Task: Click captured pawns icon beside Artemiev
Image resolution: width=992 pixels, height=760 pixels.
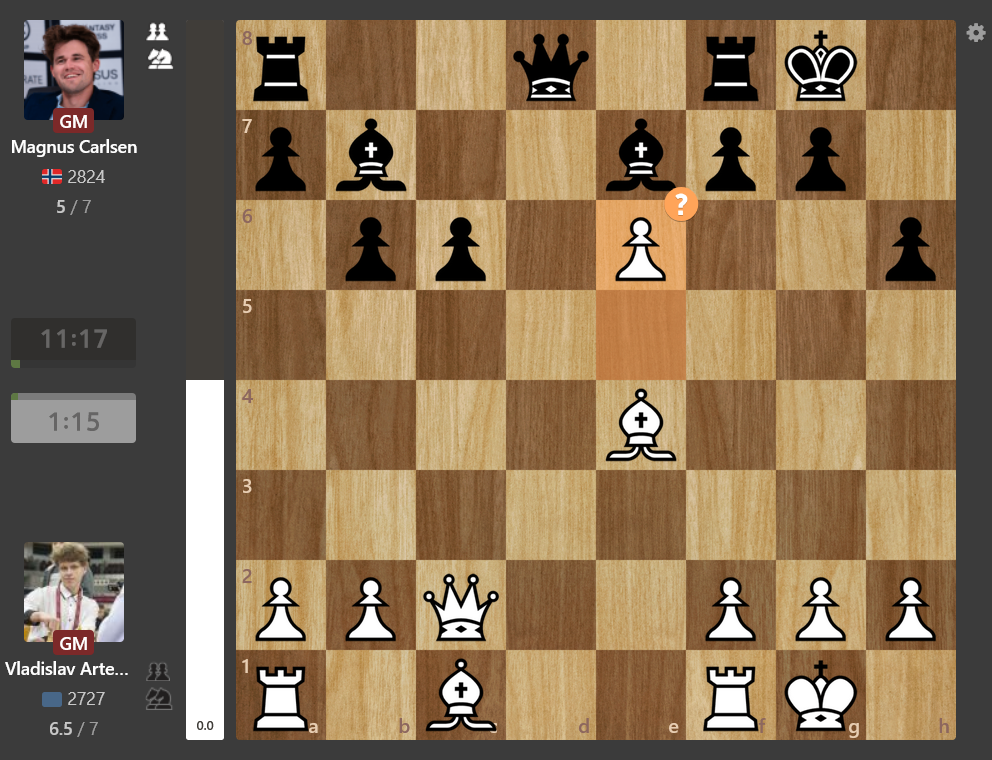Action: pyautogui.click(x=158, y=671)
